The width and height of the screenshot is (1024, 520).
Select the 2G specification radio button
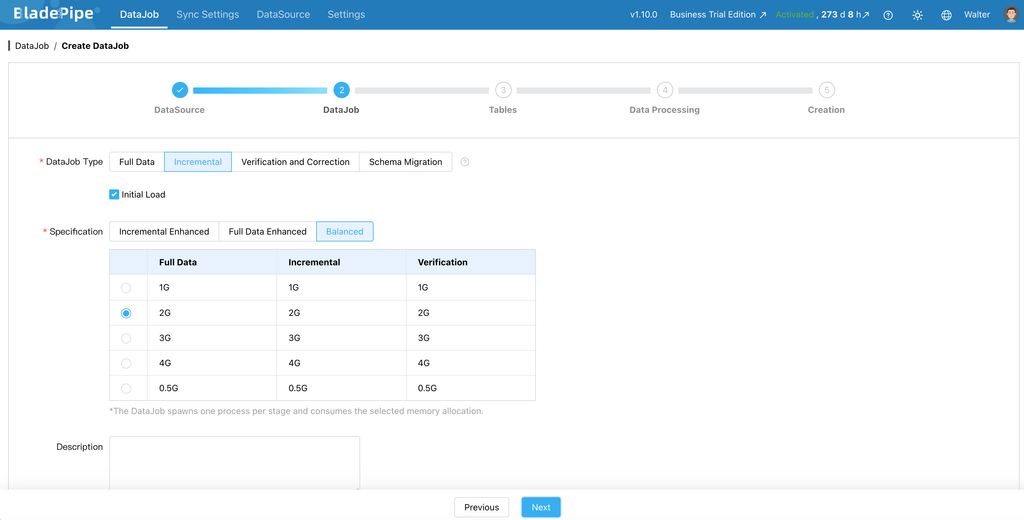tap(126, 314)
